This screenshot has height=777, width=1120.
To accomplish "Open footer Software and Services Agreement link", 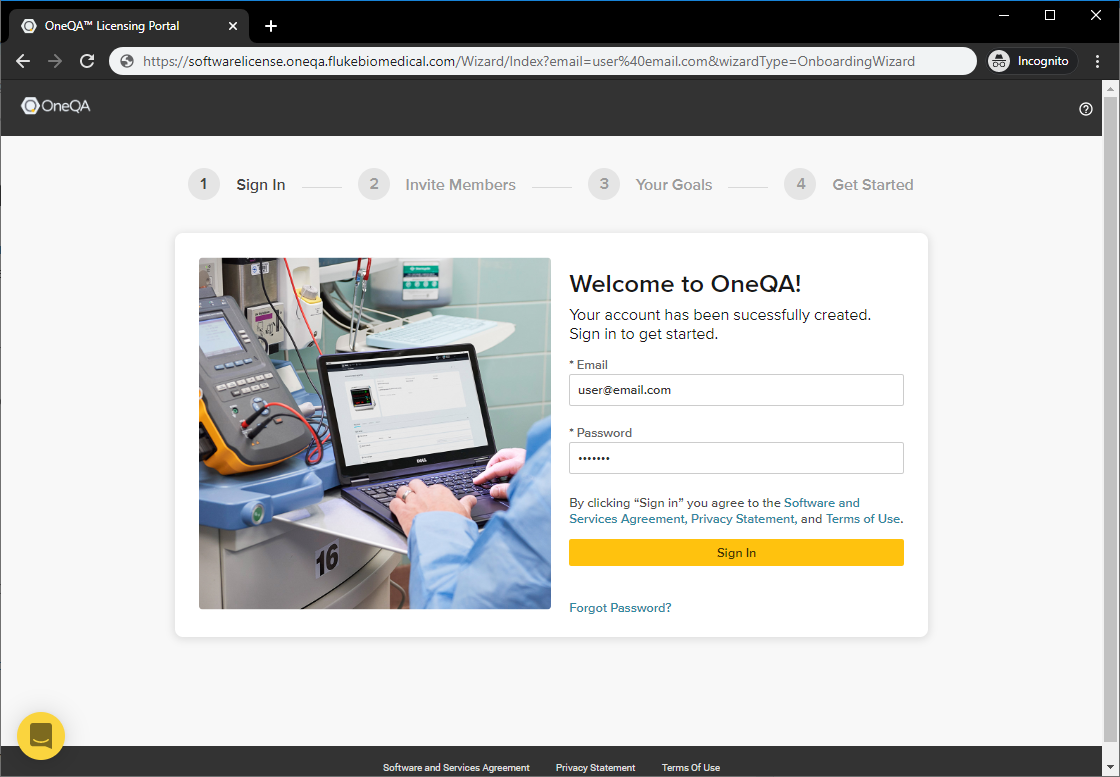I will click(456, 768).
